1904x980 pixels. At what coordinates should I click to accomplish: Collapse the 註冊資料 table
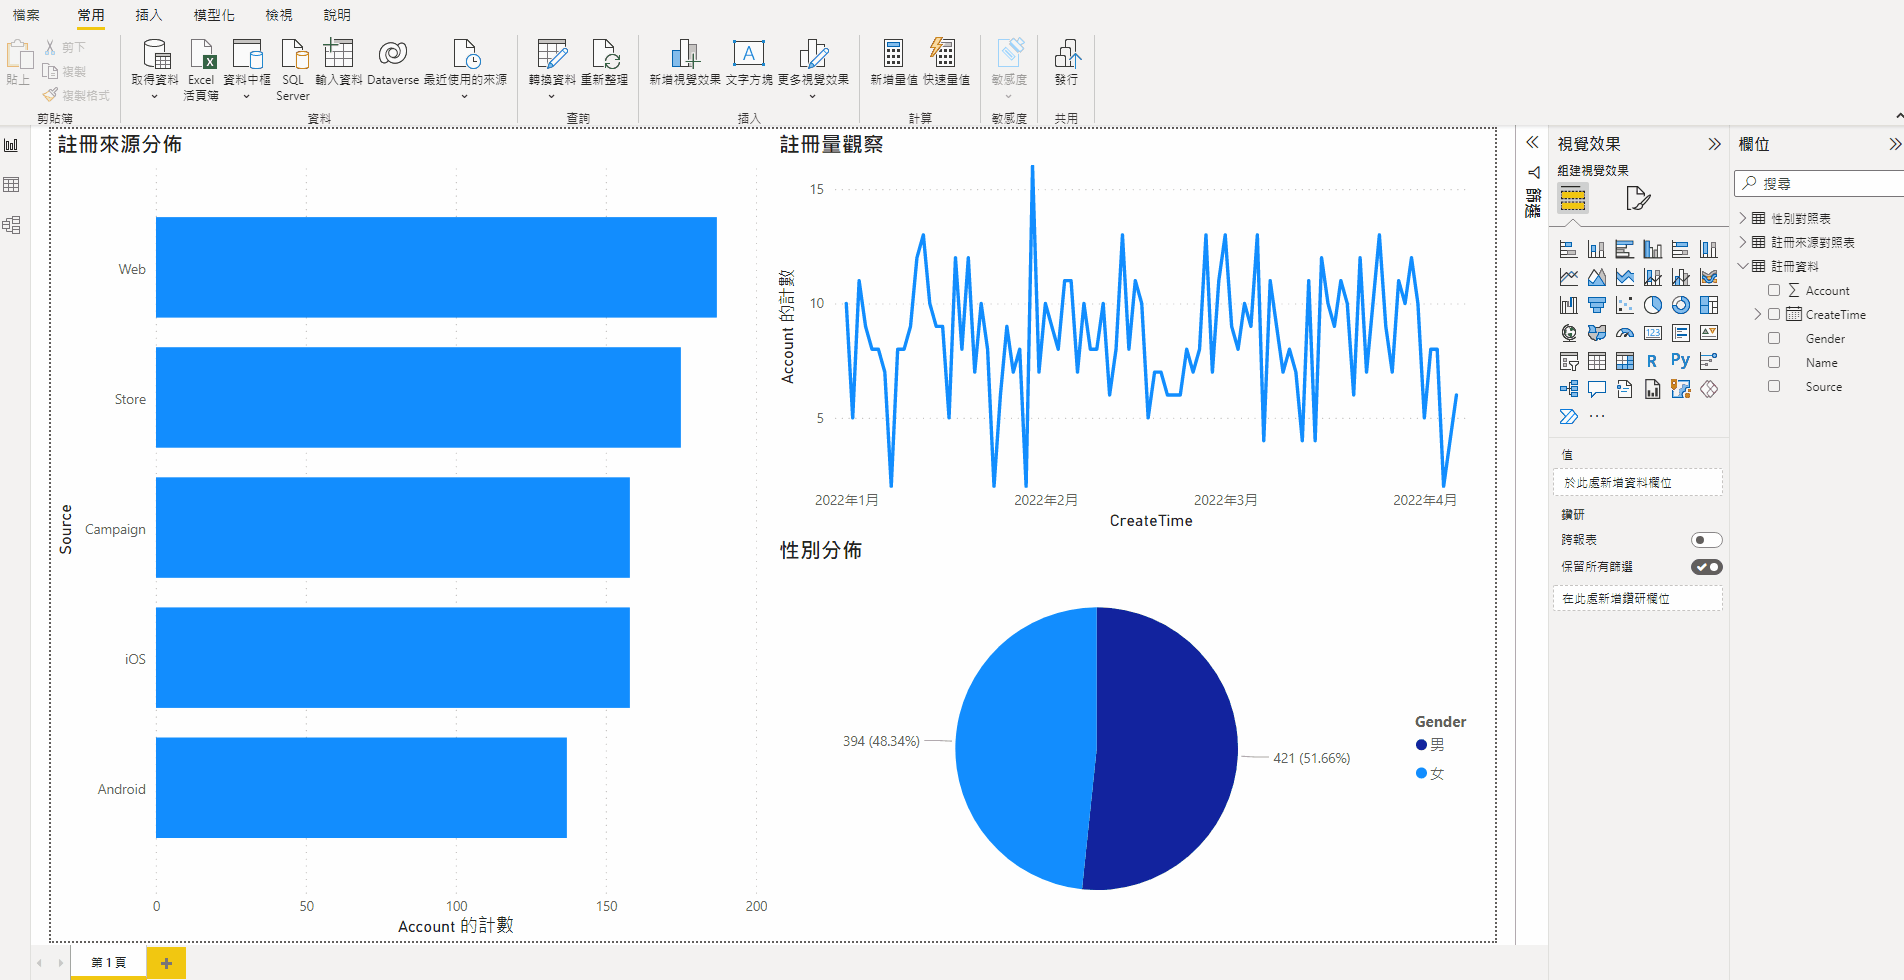tap(1743, 266)
